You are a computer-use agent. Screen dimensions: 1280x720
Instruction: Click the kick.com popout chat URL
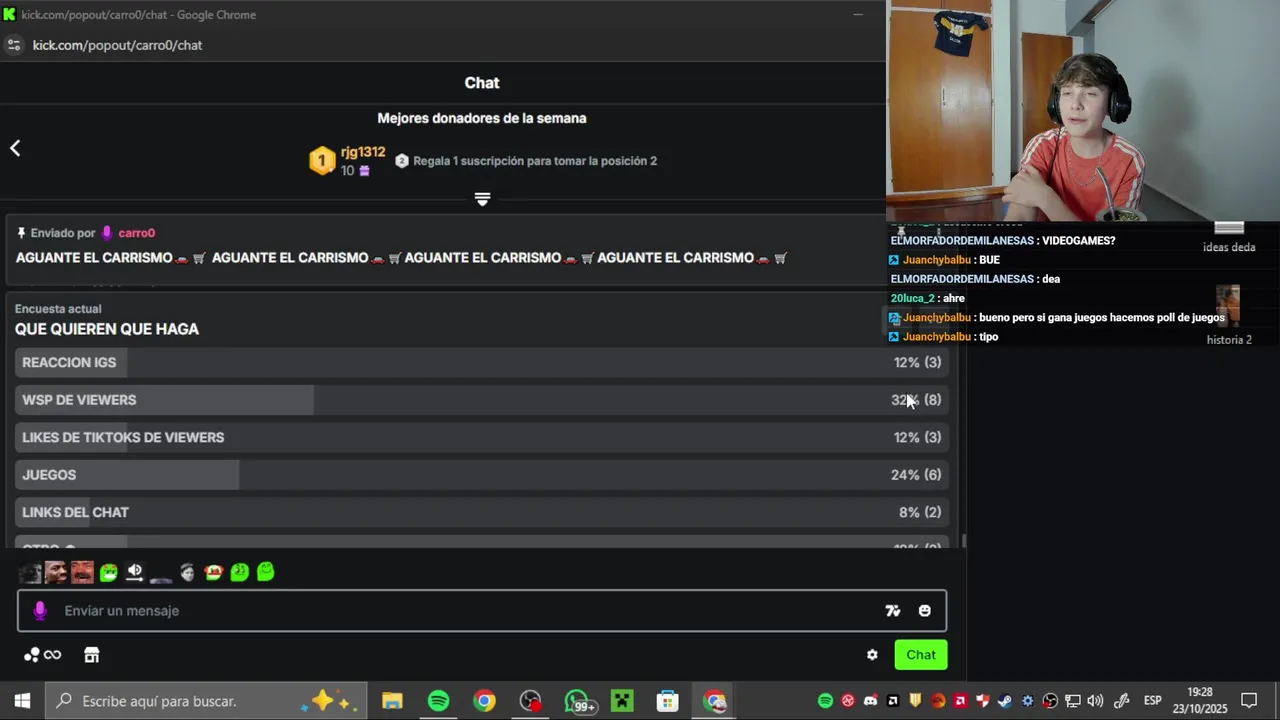point(117,45)
